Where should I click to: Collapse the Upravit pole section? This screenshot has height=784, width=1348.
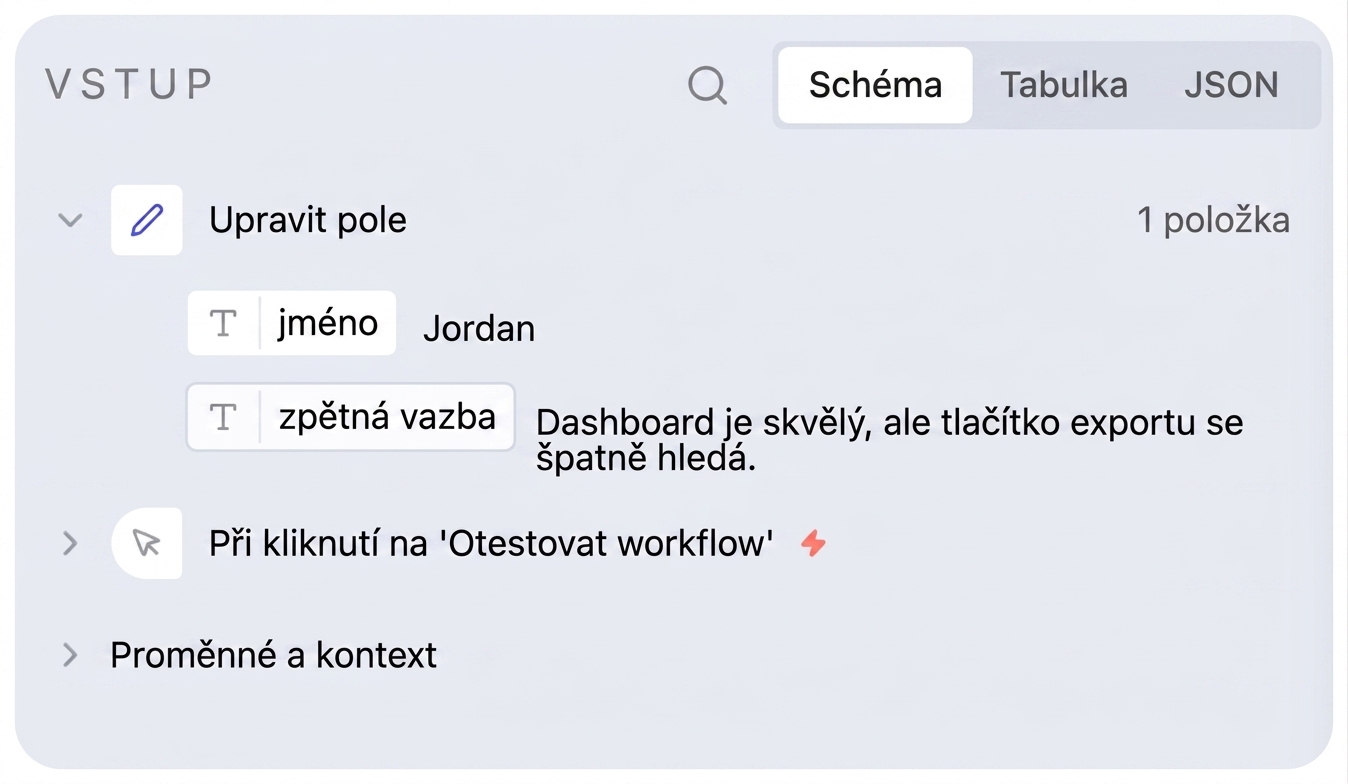pyautogui.click(x=70, y=220)
